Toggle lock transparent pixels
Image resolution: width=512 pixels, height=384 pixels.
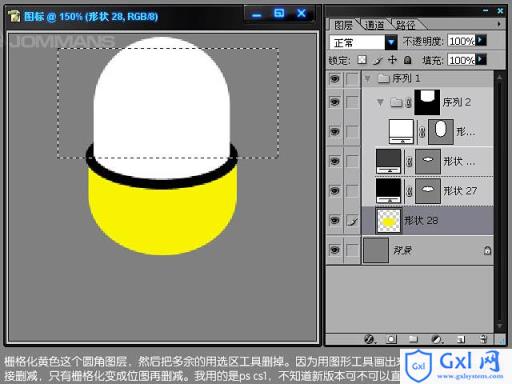click(362, 60)
